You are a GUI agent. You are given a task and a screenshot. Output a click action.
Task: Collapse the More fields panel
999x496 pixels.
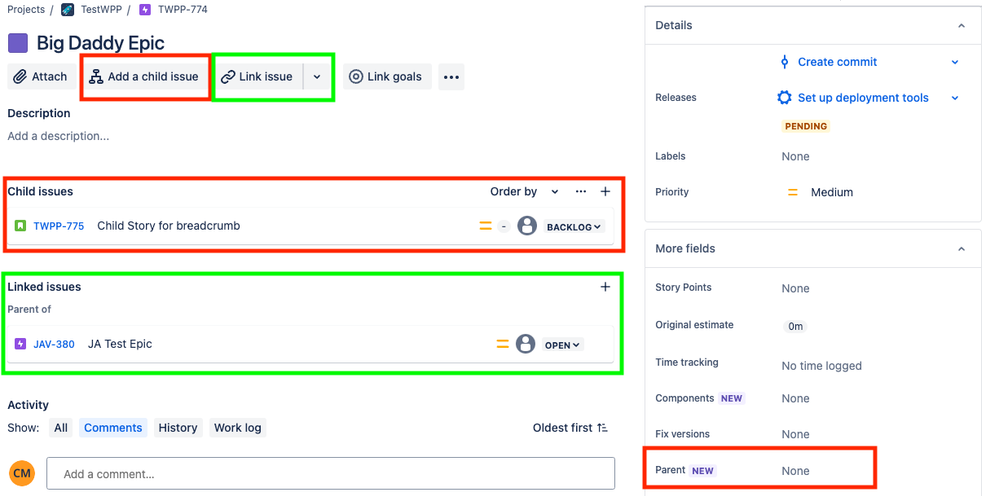click(x=961, y=249)
